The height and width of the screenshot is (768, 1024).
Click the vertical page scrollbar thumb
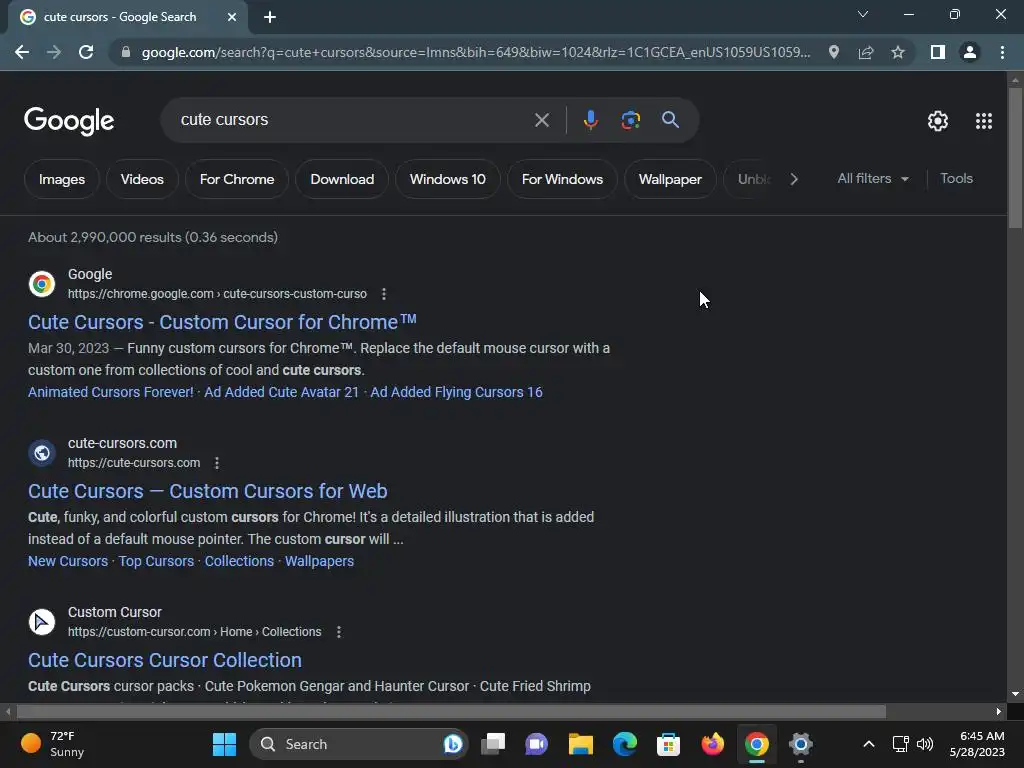[x=1014, y=158]
